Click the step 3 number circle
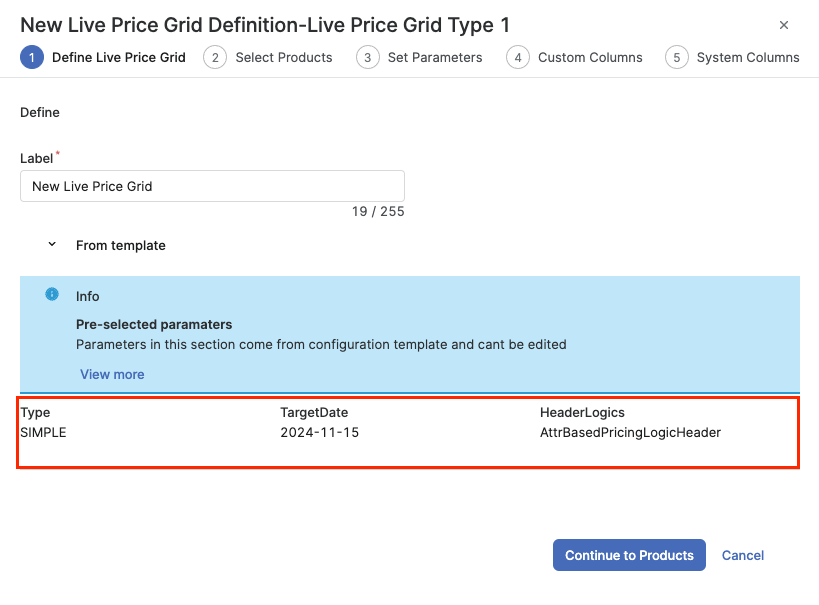Viewport: 819px width, 605px height. [x=368, y=58]
